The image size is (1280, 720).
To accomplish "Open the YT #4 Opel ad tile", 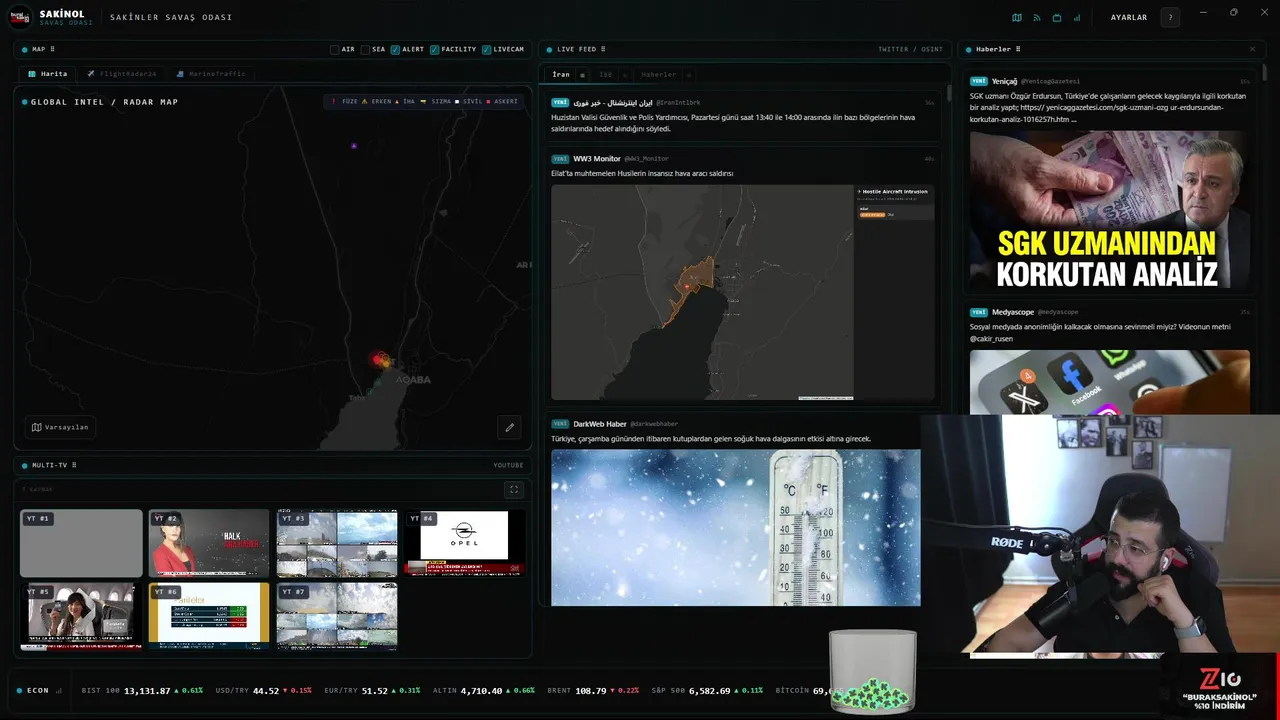I will click(x=465, y=543).
